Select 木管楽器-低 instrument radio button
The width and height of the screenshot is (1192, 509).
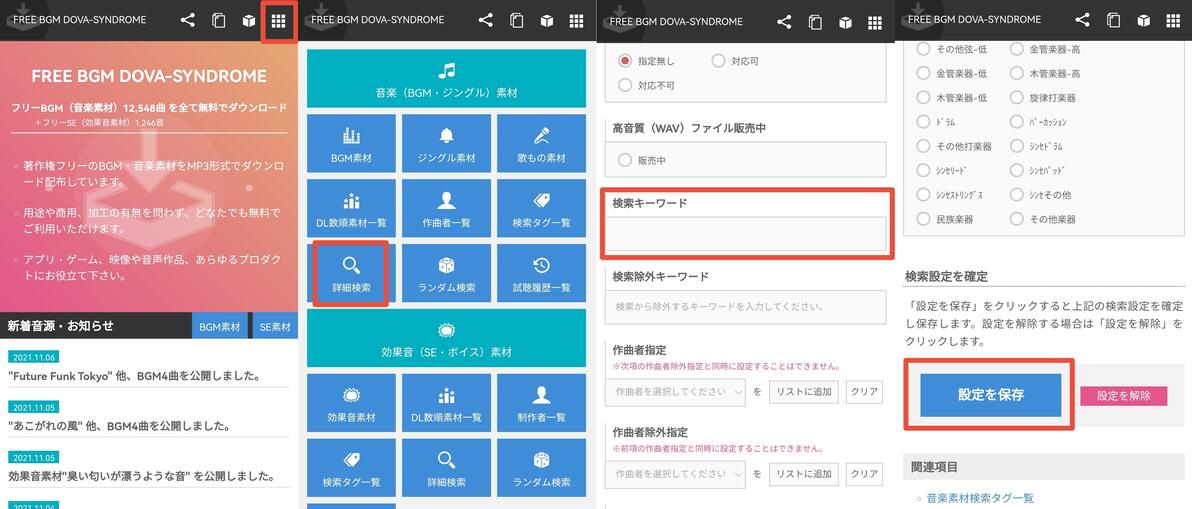[923, 97]
